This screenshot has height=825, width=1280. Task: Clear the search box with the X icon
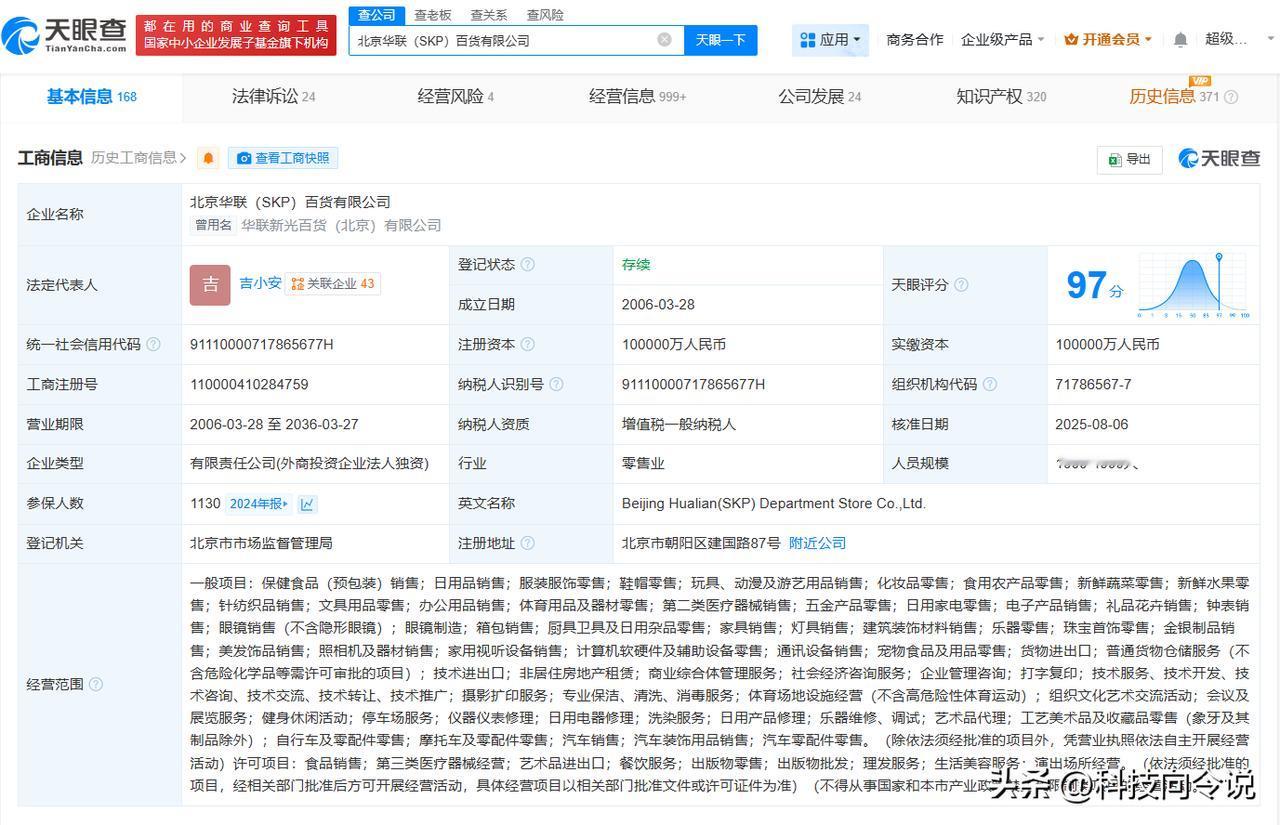[x=664, y=40]
